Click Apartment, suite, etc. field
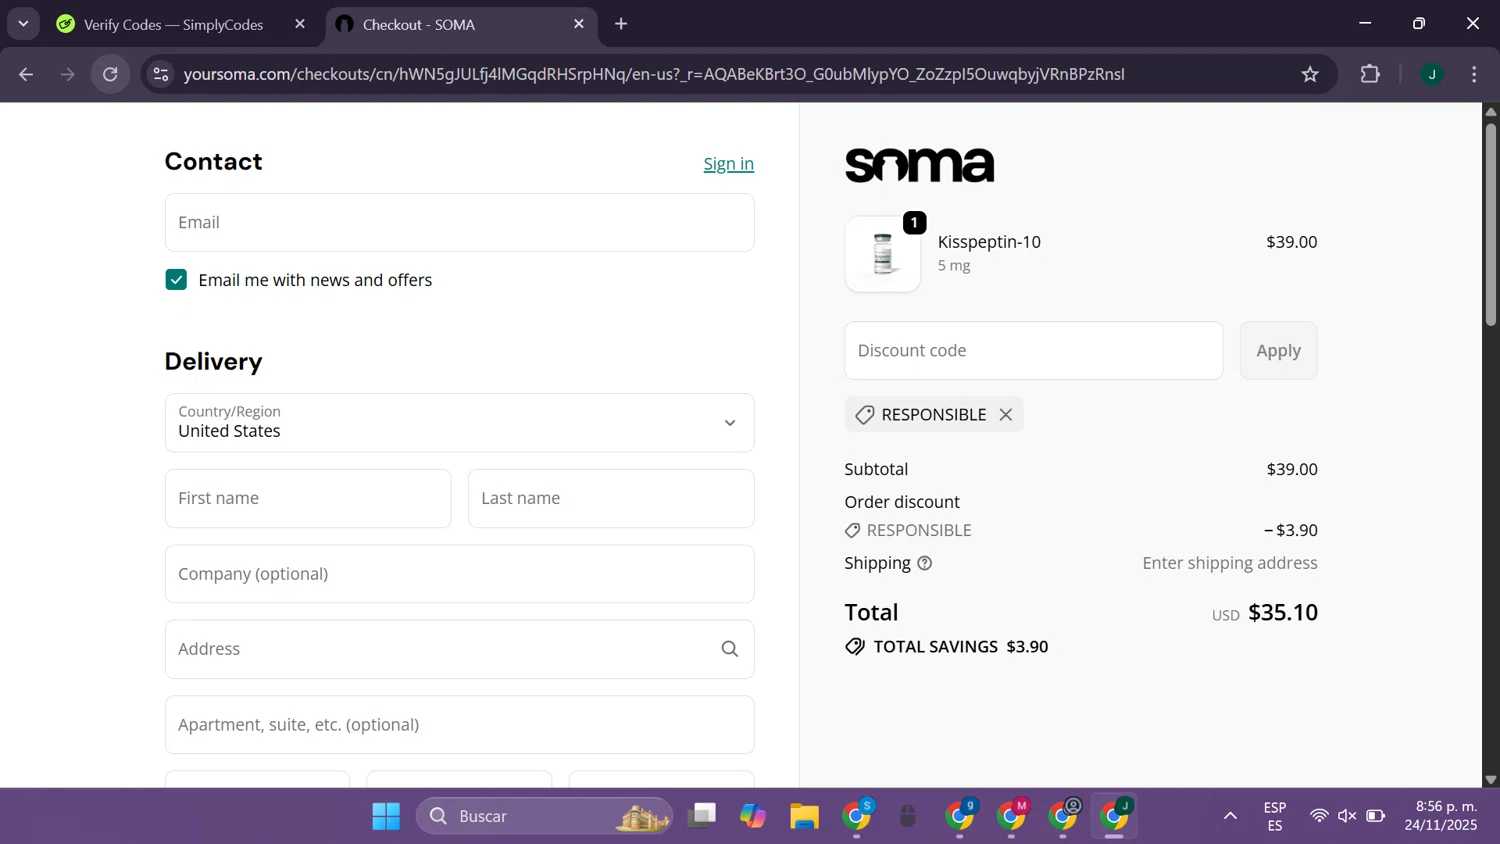 point(459,725)
